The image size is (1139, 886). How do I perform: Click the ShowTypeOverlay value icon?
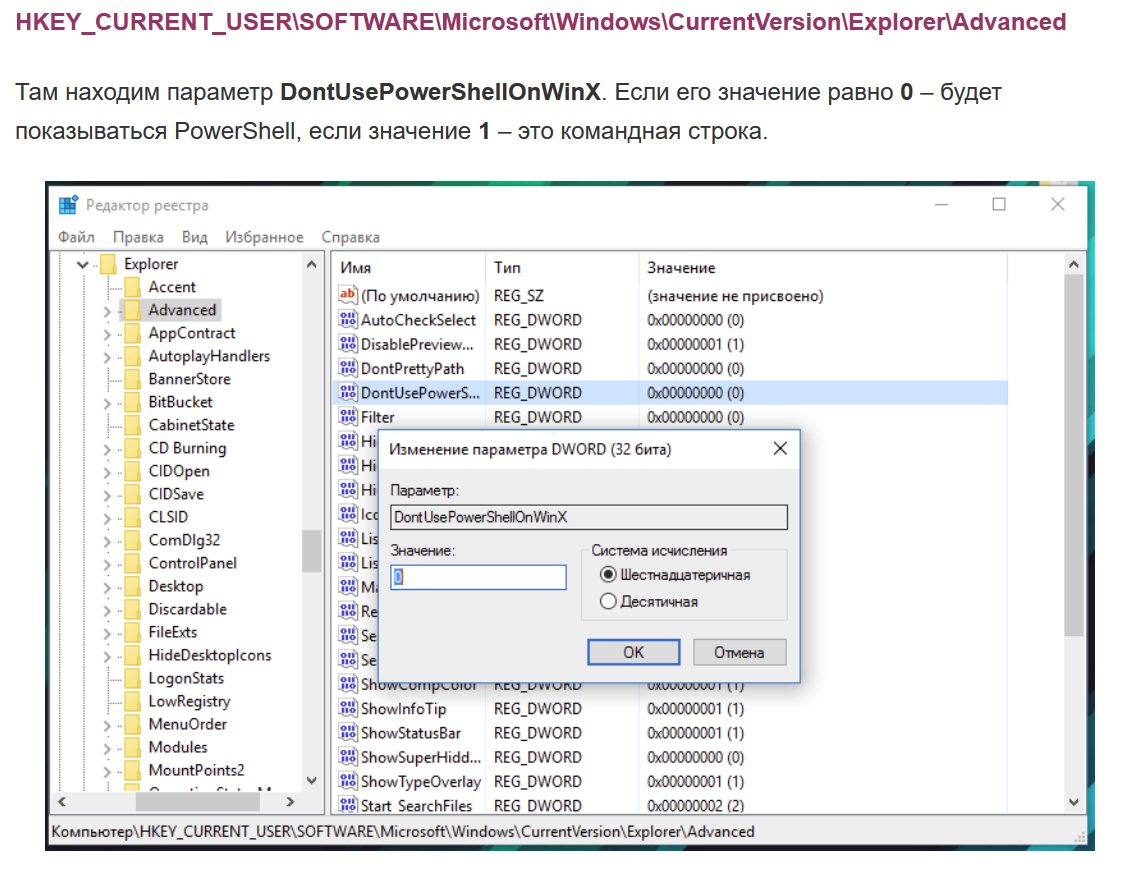(348, 781)
